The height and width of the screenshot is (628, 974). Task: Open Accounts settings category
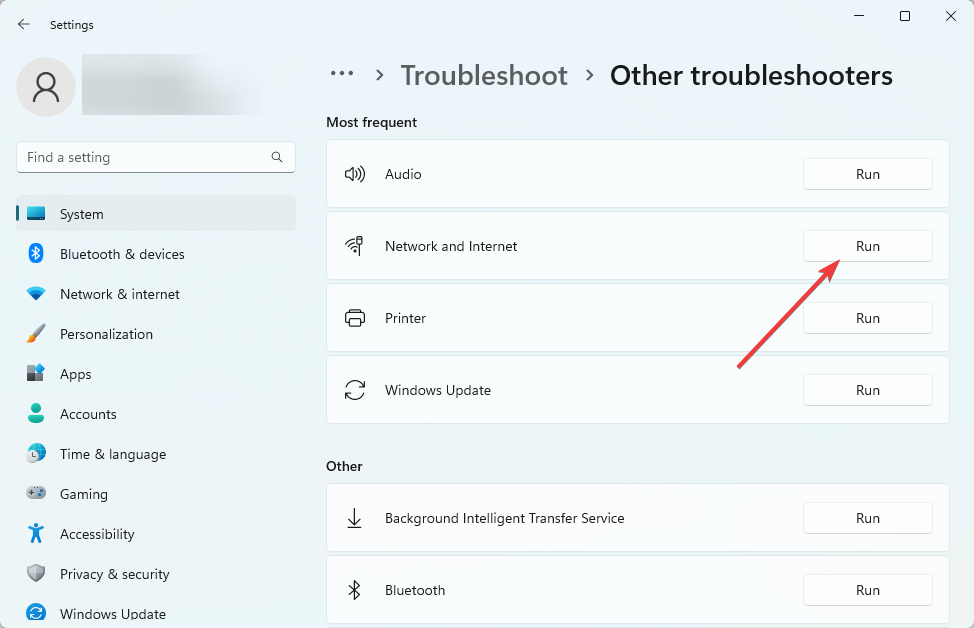(x=156, y=413)
